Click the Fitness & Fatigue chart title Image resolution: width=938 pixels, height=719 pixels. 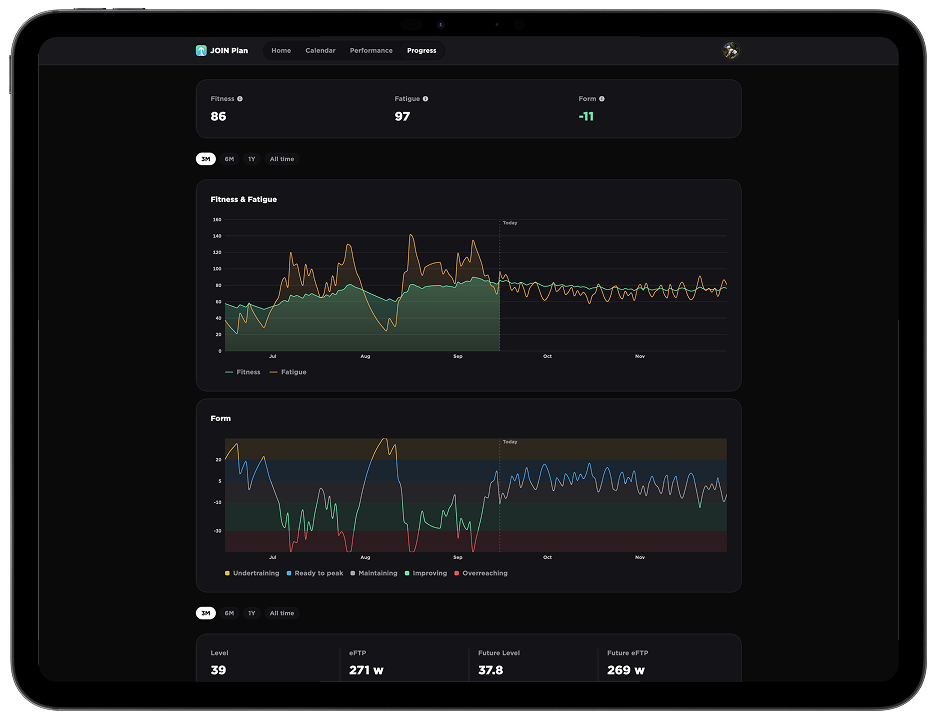point(243,199)
